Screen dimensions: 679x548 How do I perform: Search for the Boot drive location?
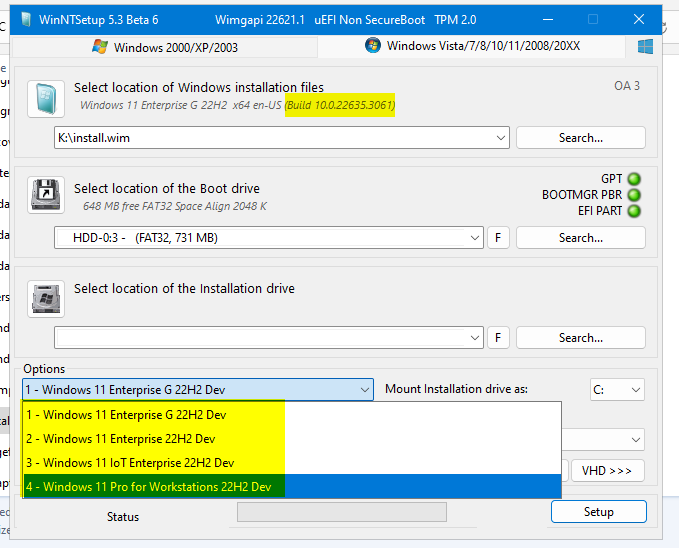(x=581, y=238)
